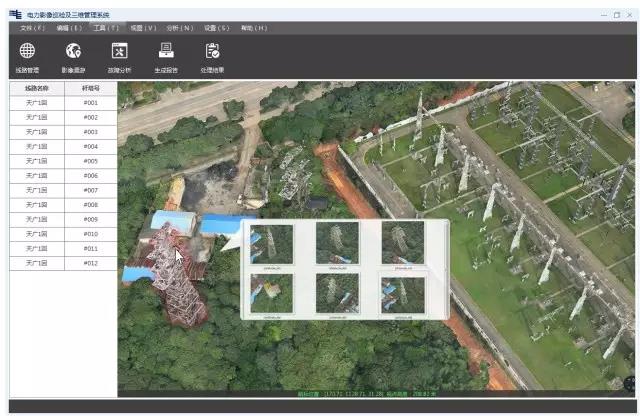Viewport: 640px width, 416px height.
Task: Open the bottom-right tower photo thumbnail
Action: coord(403,293)
